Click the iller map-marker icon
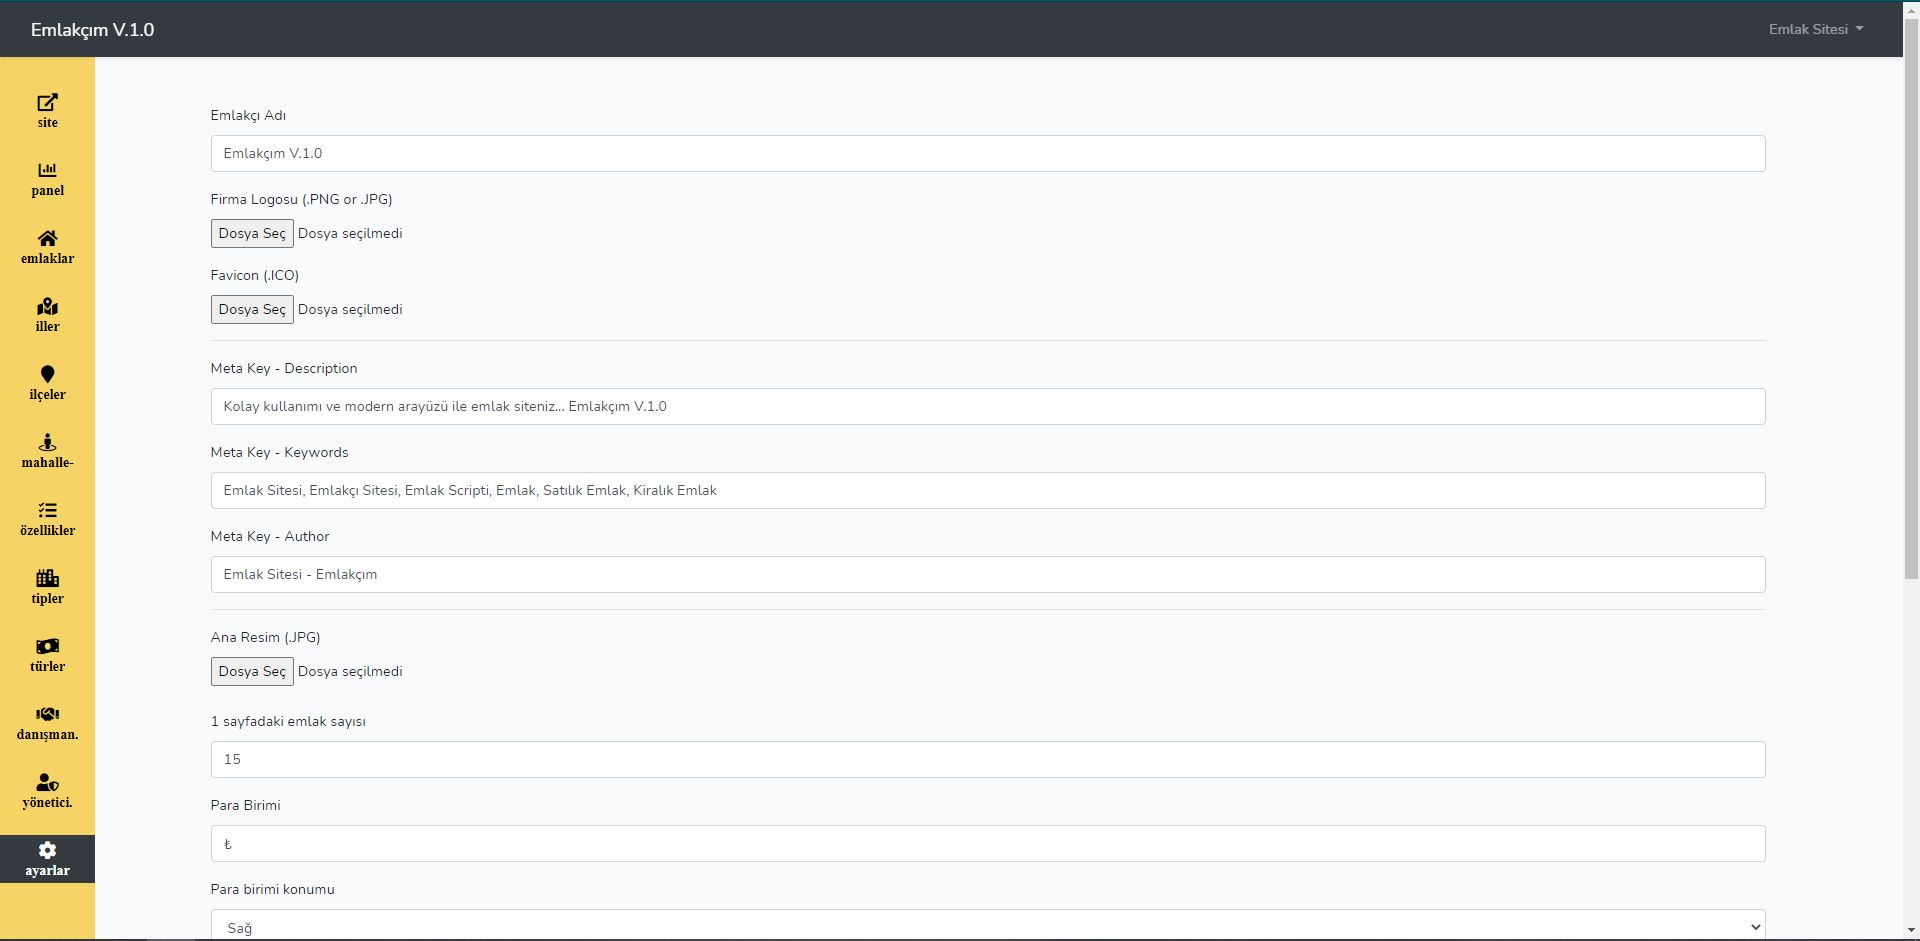The height and width of the screenshot is (941, 1920). point(47,306)
